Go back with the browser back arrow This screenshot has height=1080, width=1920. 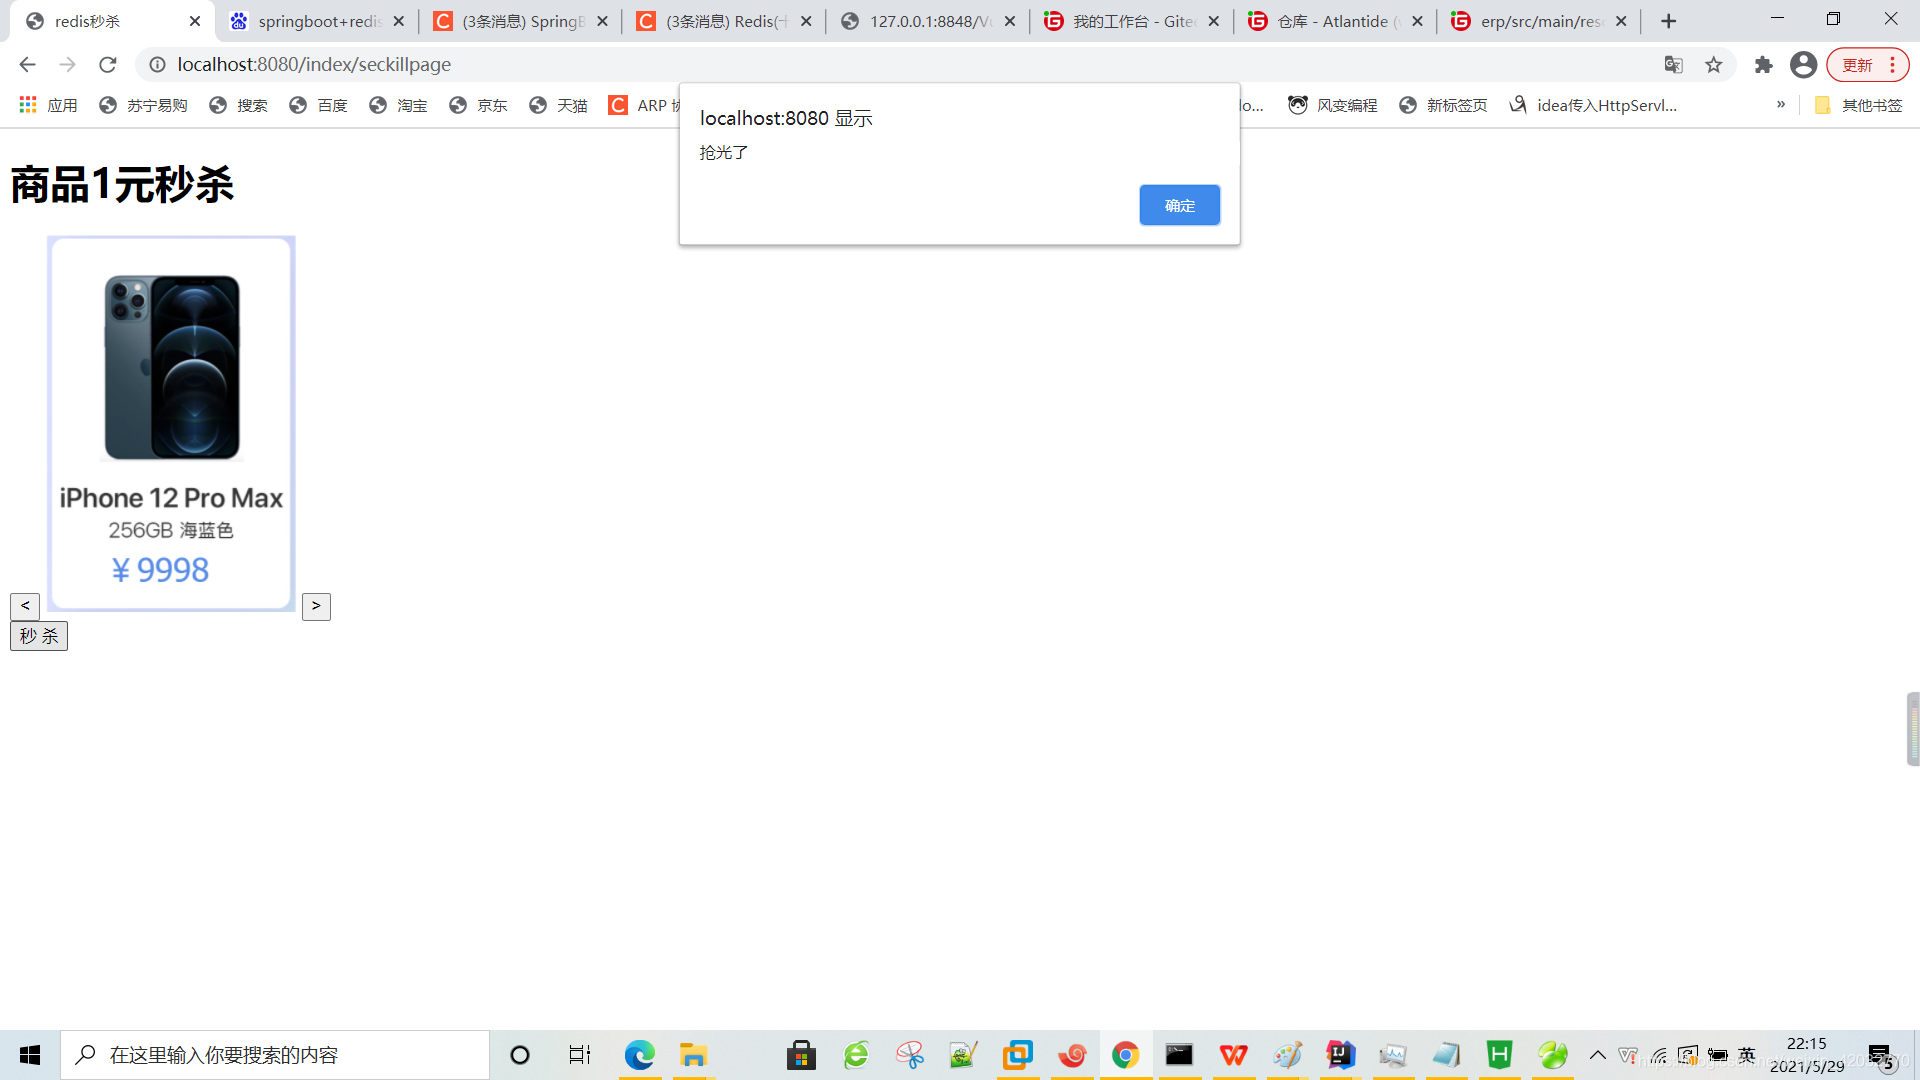click(27, 65)
